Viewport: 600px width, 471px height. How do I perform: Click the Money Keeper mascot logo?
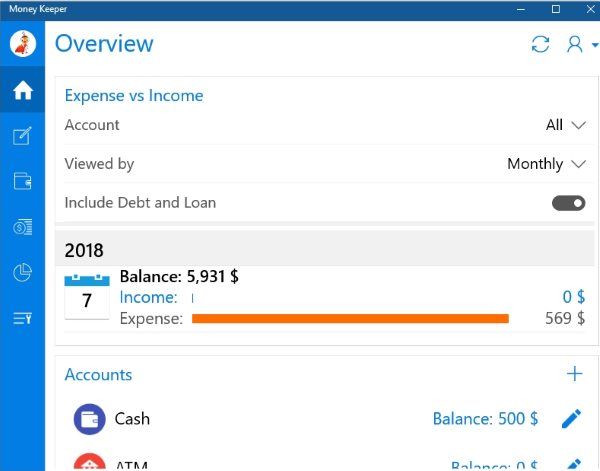[x=23, y=44]
